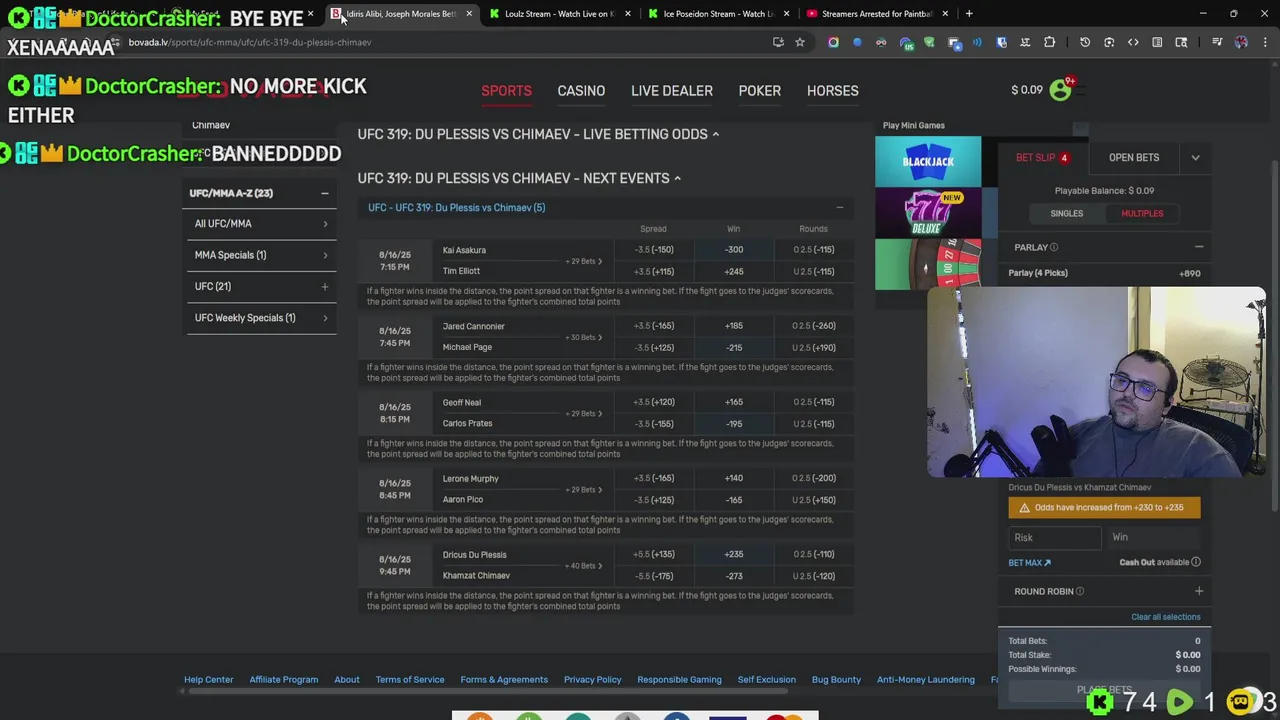Toggle Michael Page -215 win odds
The width and height of the screenshot is (1280, 720).
click(734, 347)
